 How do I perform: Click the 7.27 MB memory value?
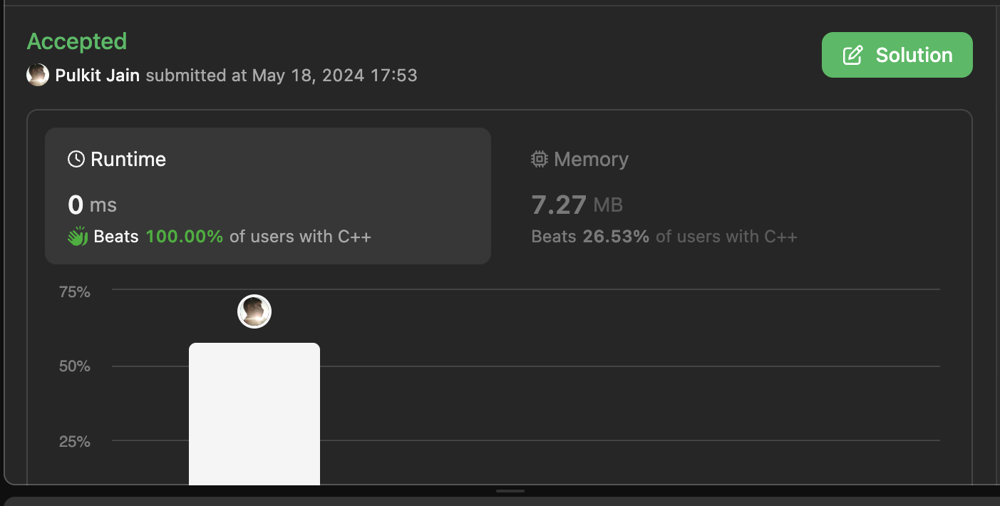pyautogui.click(x=577, y=205)
